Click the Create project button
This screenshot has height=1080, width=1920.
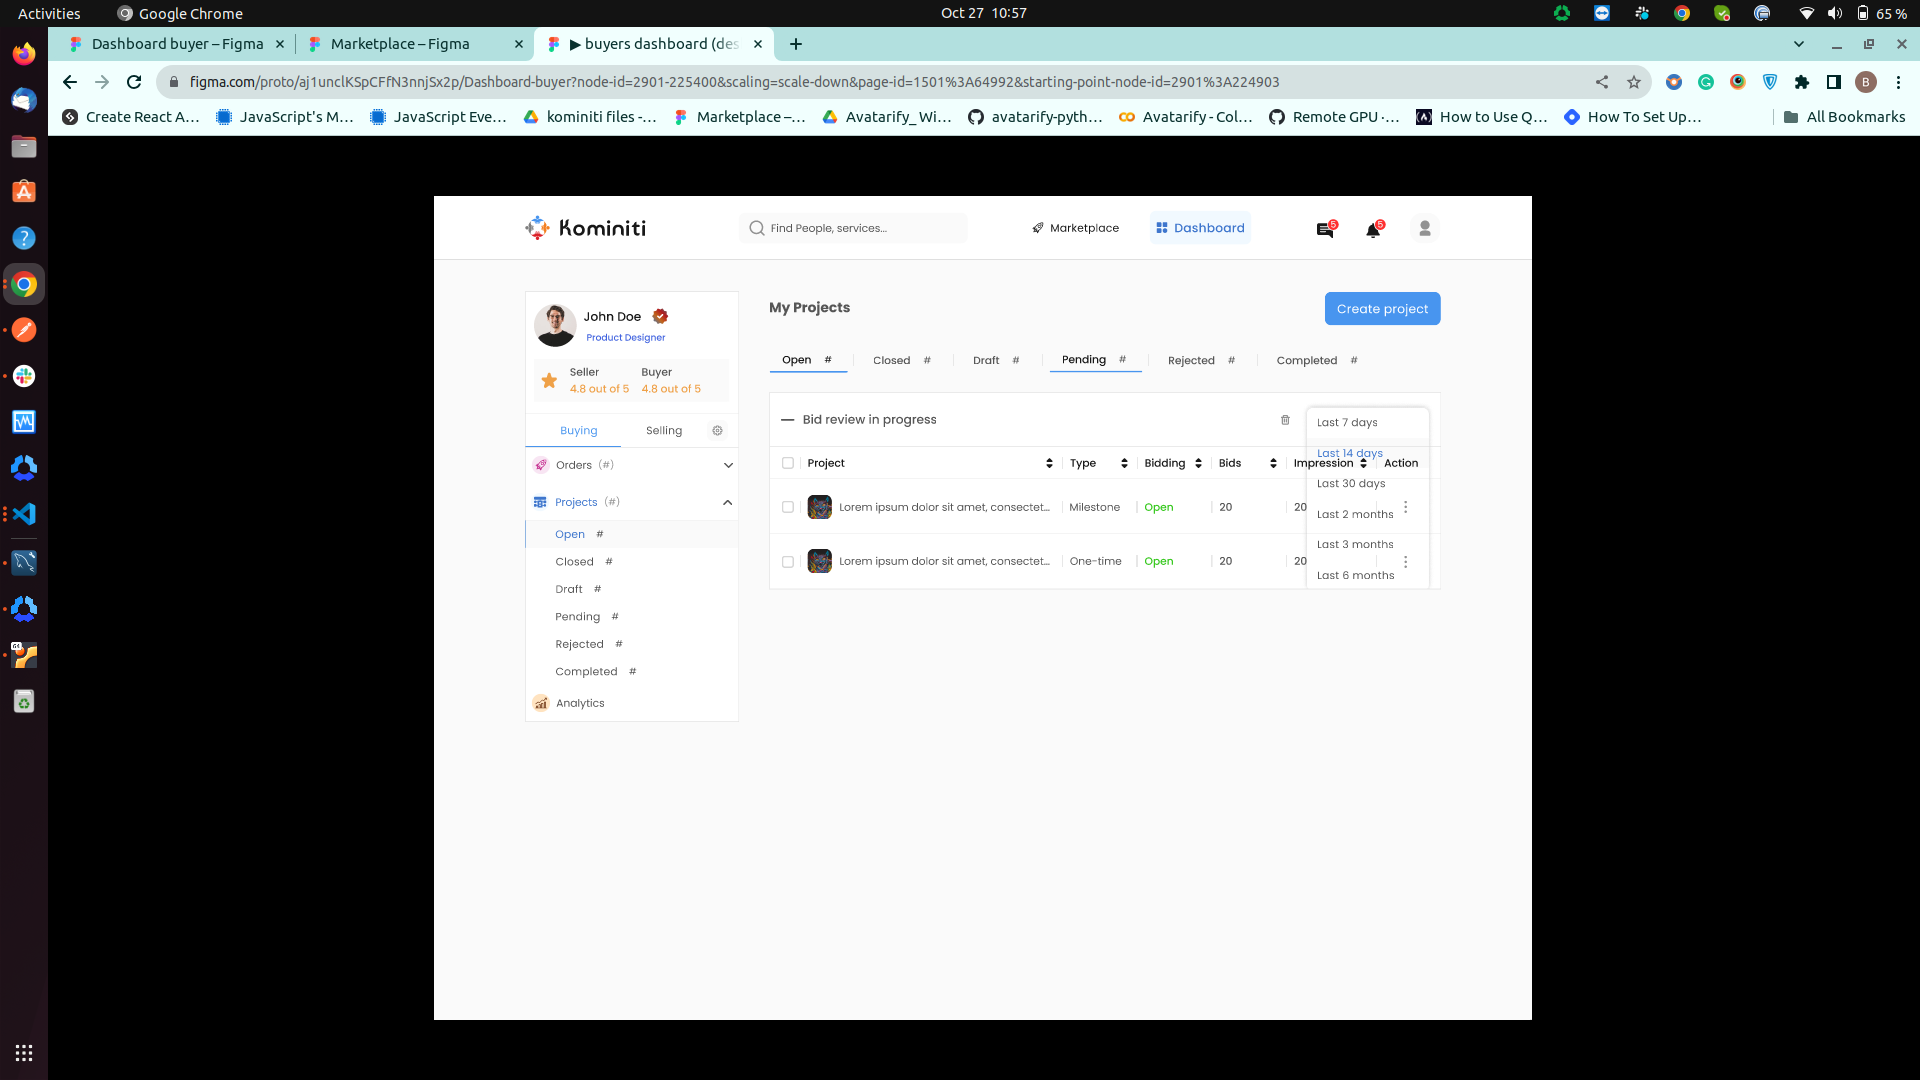(x=1382, y=309)
